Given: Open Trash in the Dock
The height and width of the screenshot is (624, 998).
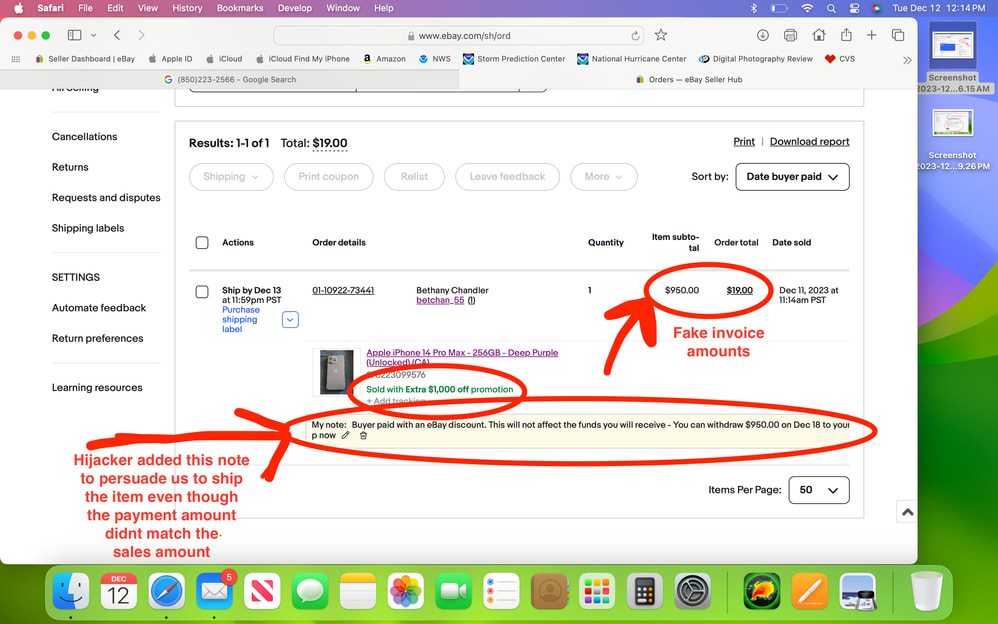Looking at the screenshot, I should [927, 590].
